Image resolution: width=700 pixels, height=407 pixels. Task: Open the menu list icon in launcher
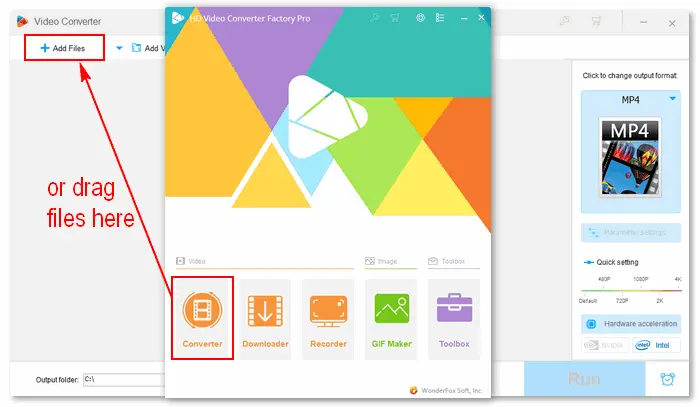(x=440, y=18)
